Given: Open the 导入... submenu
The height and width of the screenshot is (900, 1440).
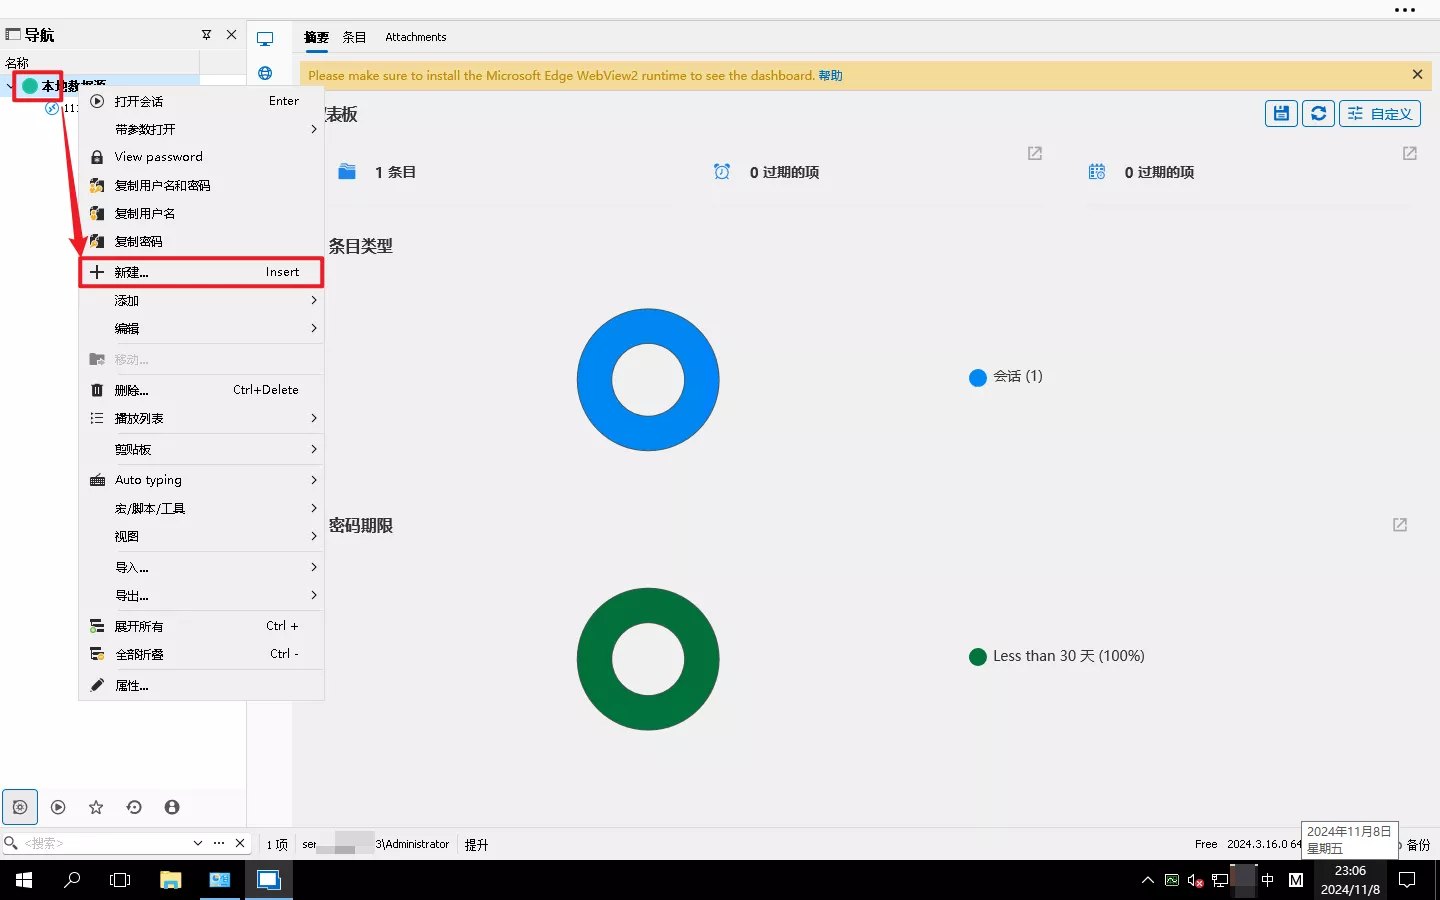Looking at the screenshot, I should [x=201, y=567].
